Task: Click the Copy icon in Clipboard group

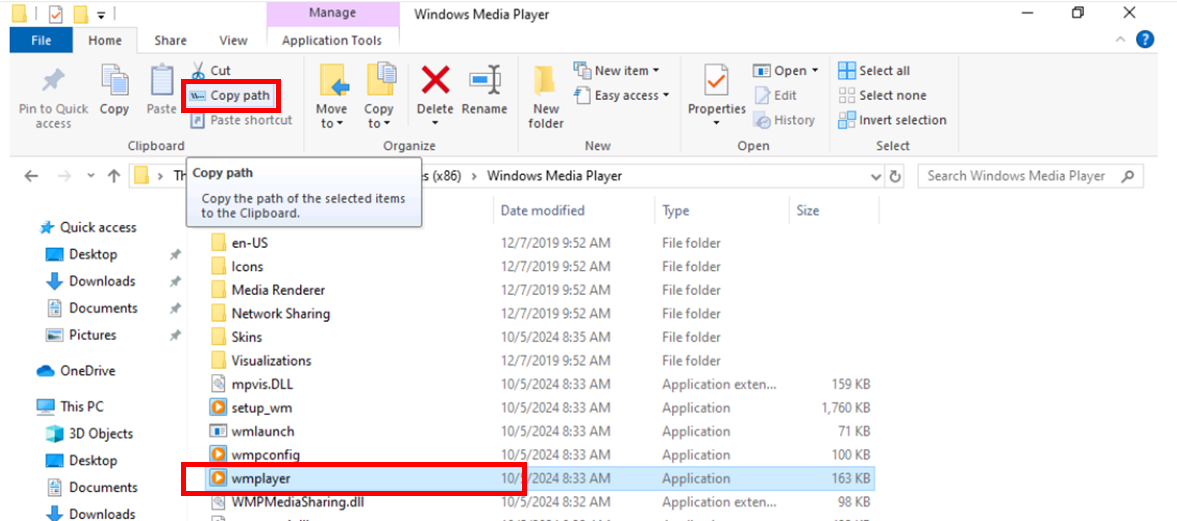Action: [x=114, y=83]
